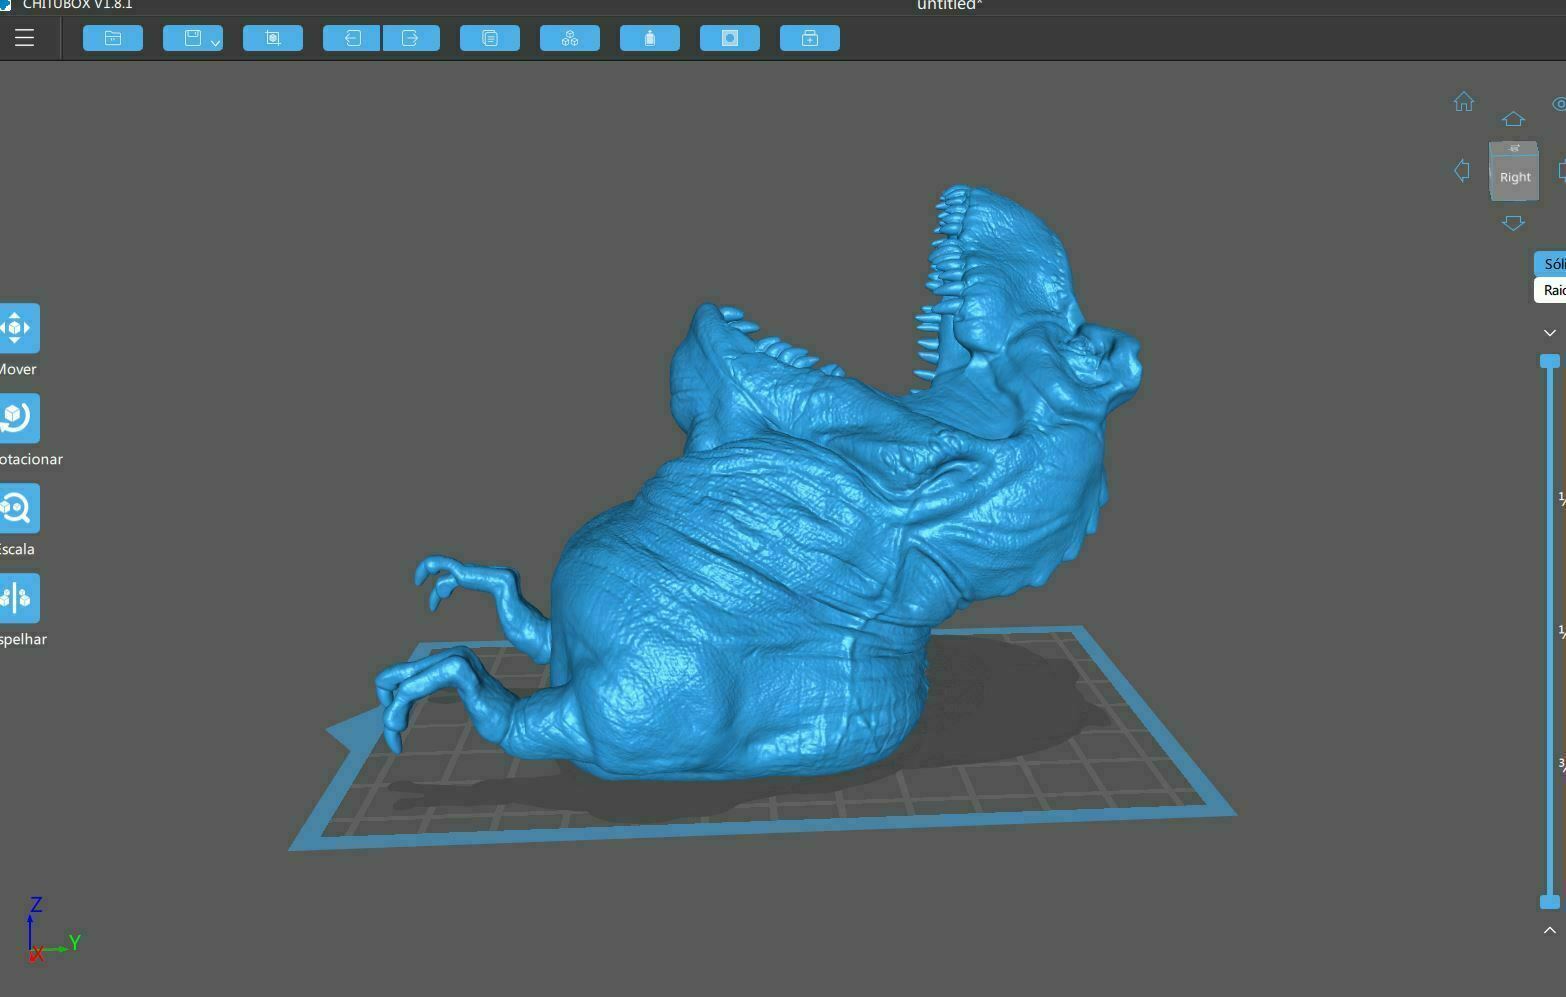This screenshot has height=997, width=1566.
Task: Click the resin bottle toolbar icon
Action: 650,38
